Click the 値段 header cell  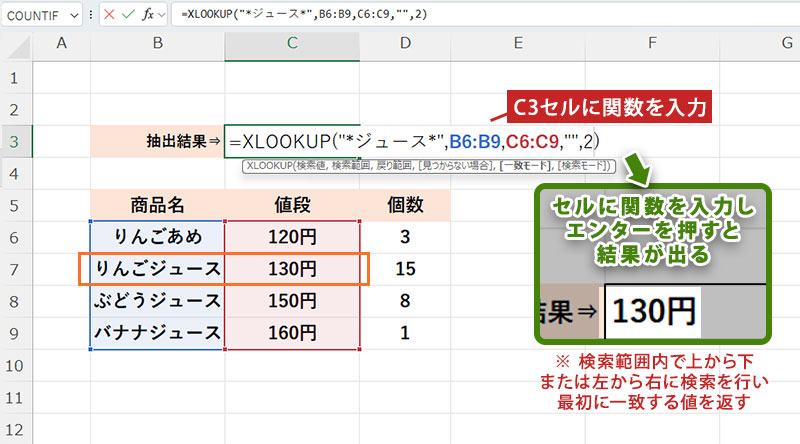click(292, 205)
